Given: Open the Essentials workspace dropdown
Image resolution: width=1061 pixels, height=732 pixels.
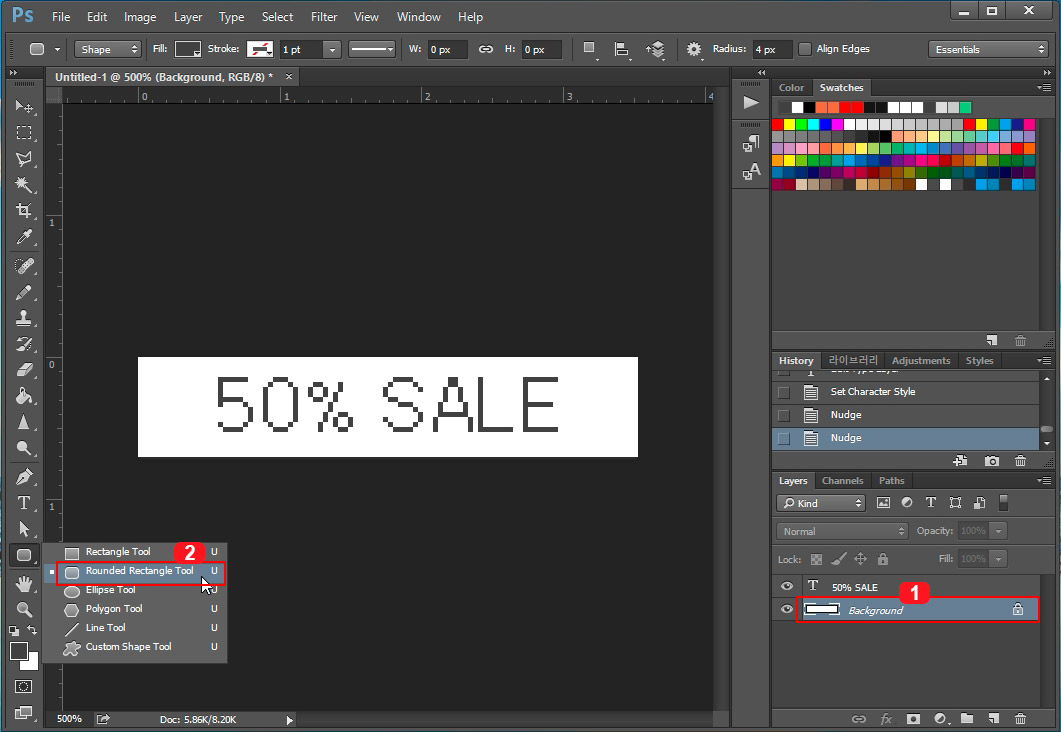Looking at the screenshot, I should (x=988, y=49).
